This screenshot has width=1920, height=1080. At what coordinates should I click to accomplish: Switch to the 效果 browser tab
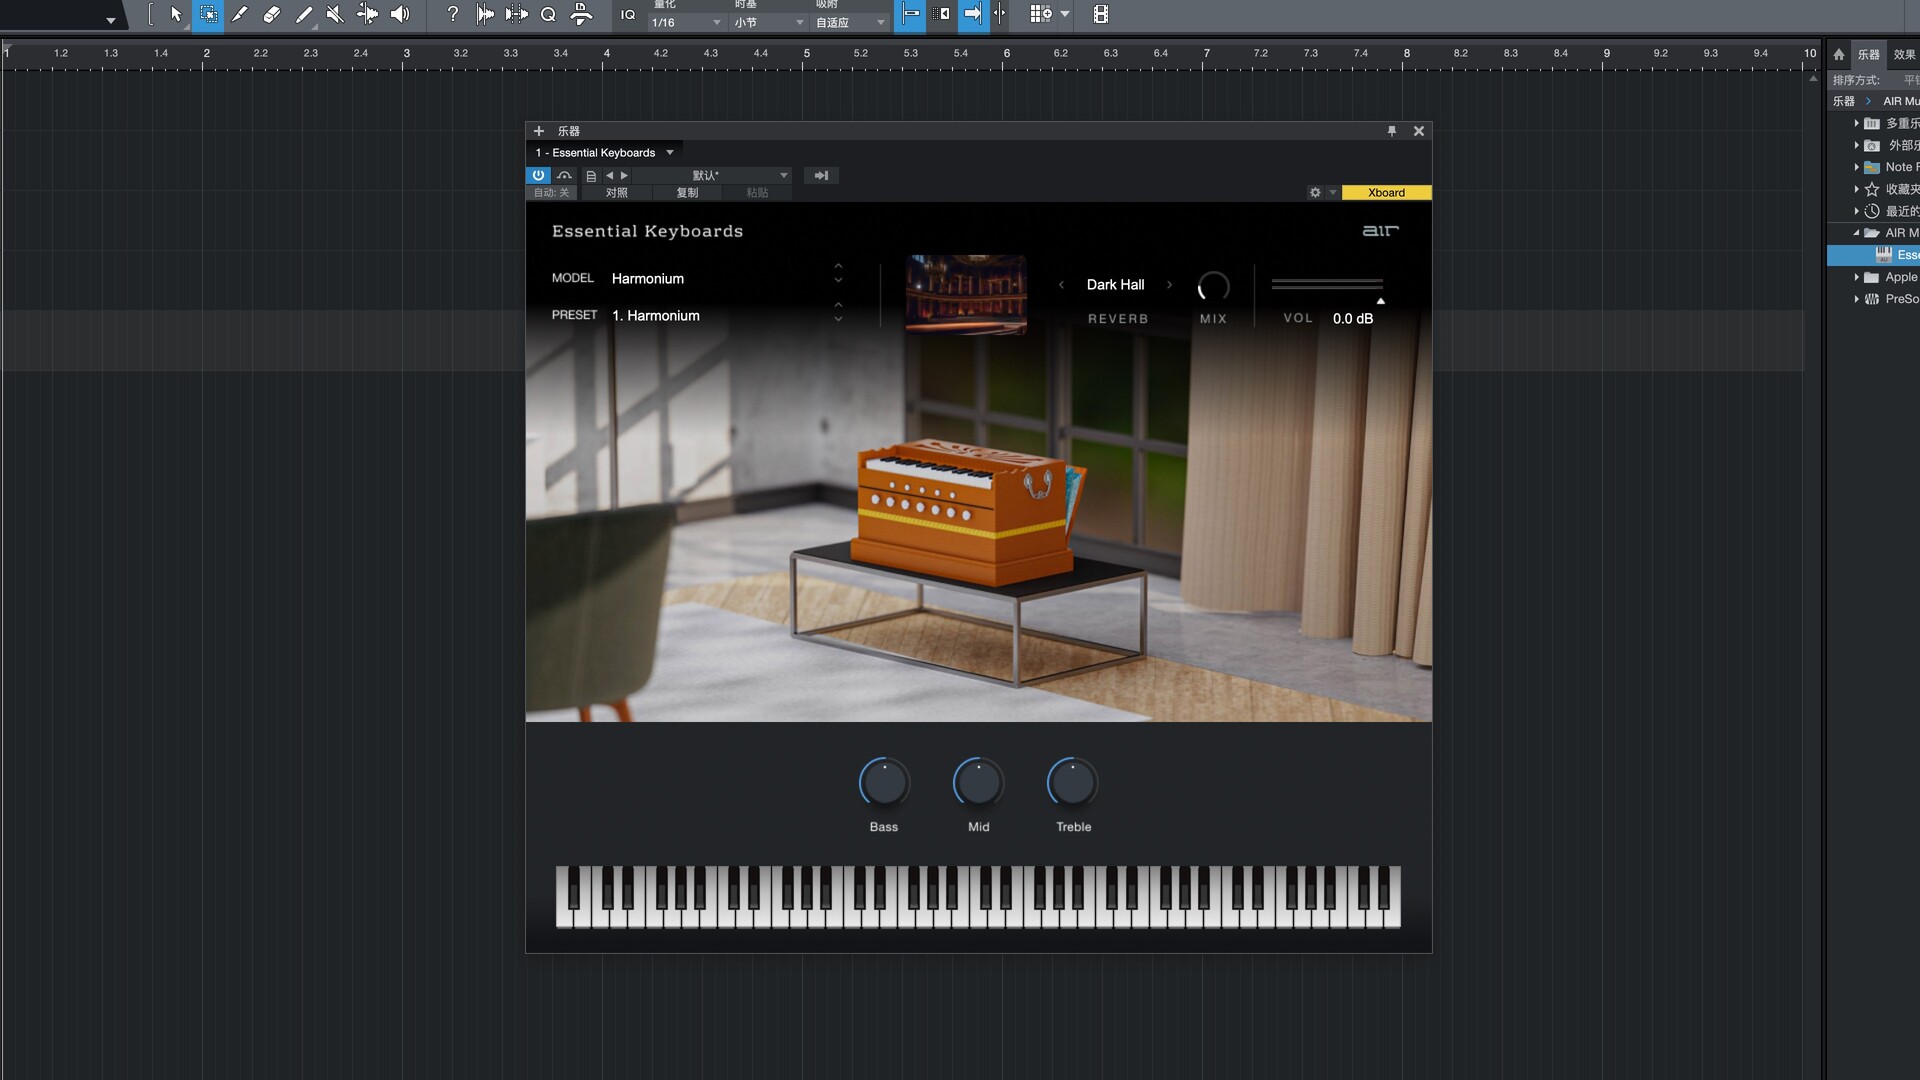tap(1904, 55)
